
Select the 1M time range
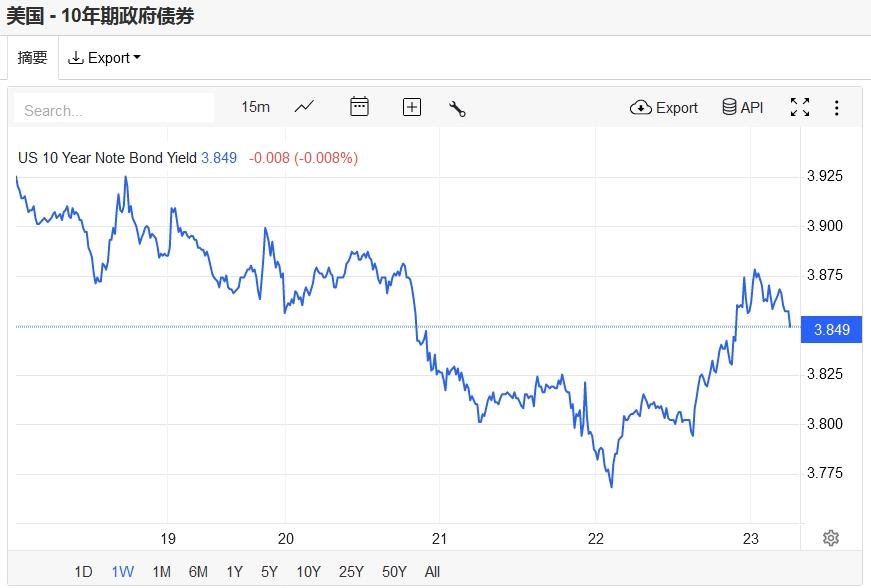(161, 572)
